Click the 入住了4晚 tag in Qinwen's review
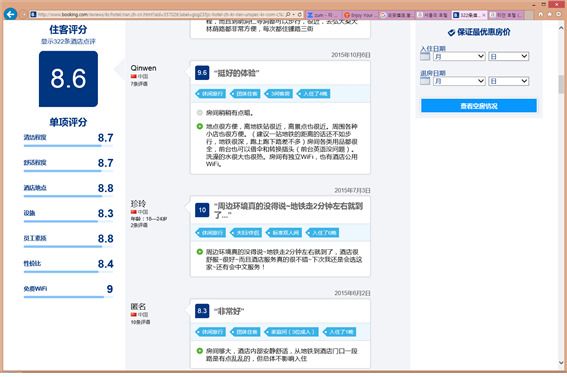The image size is (567, 377). click(x=313, y=94)
